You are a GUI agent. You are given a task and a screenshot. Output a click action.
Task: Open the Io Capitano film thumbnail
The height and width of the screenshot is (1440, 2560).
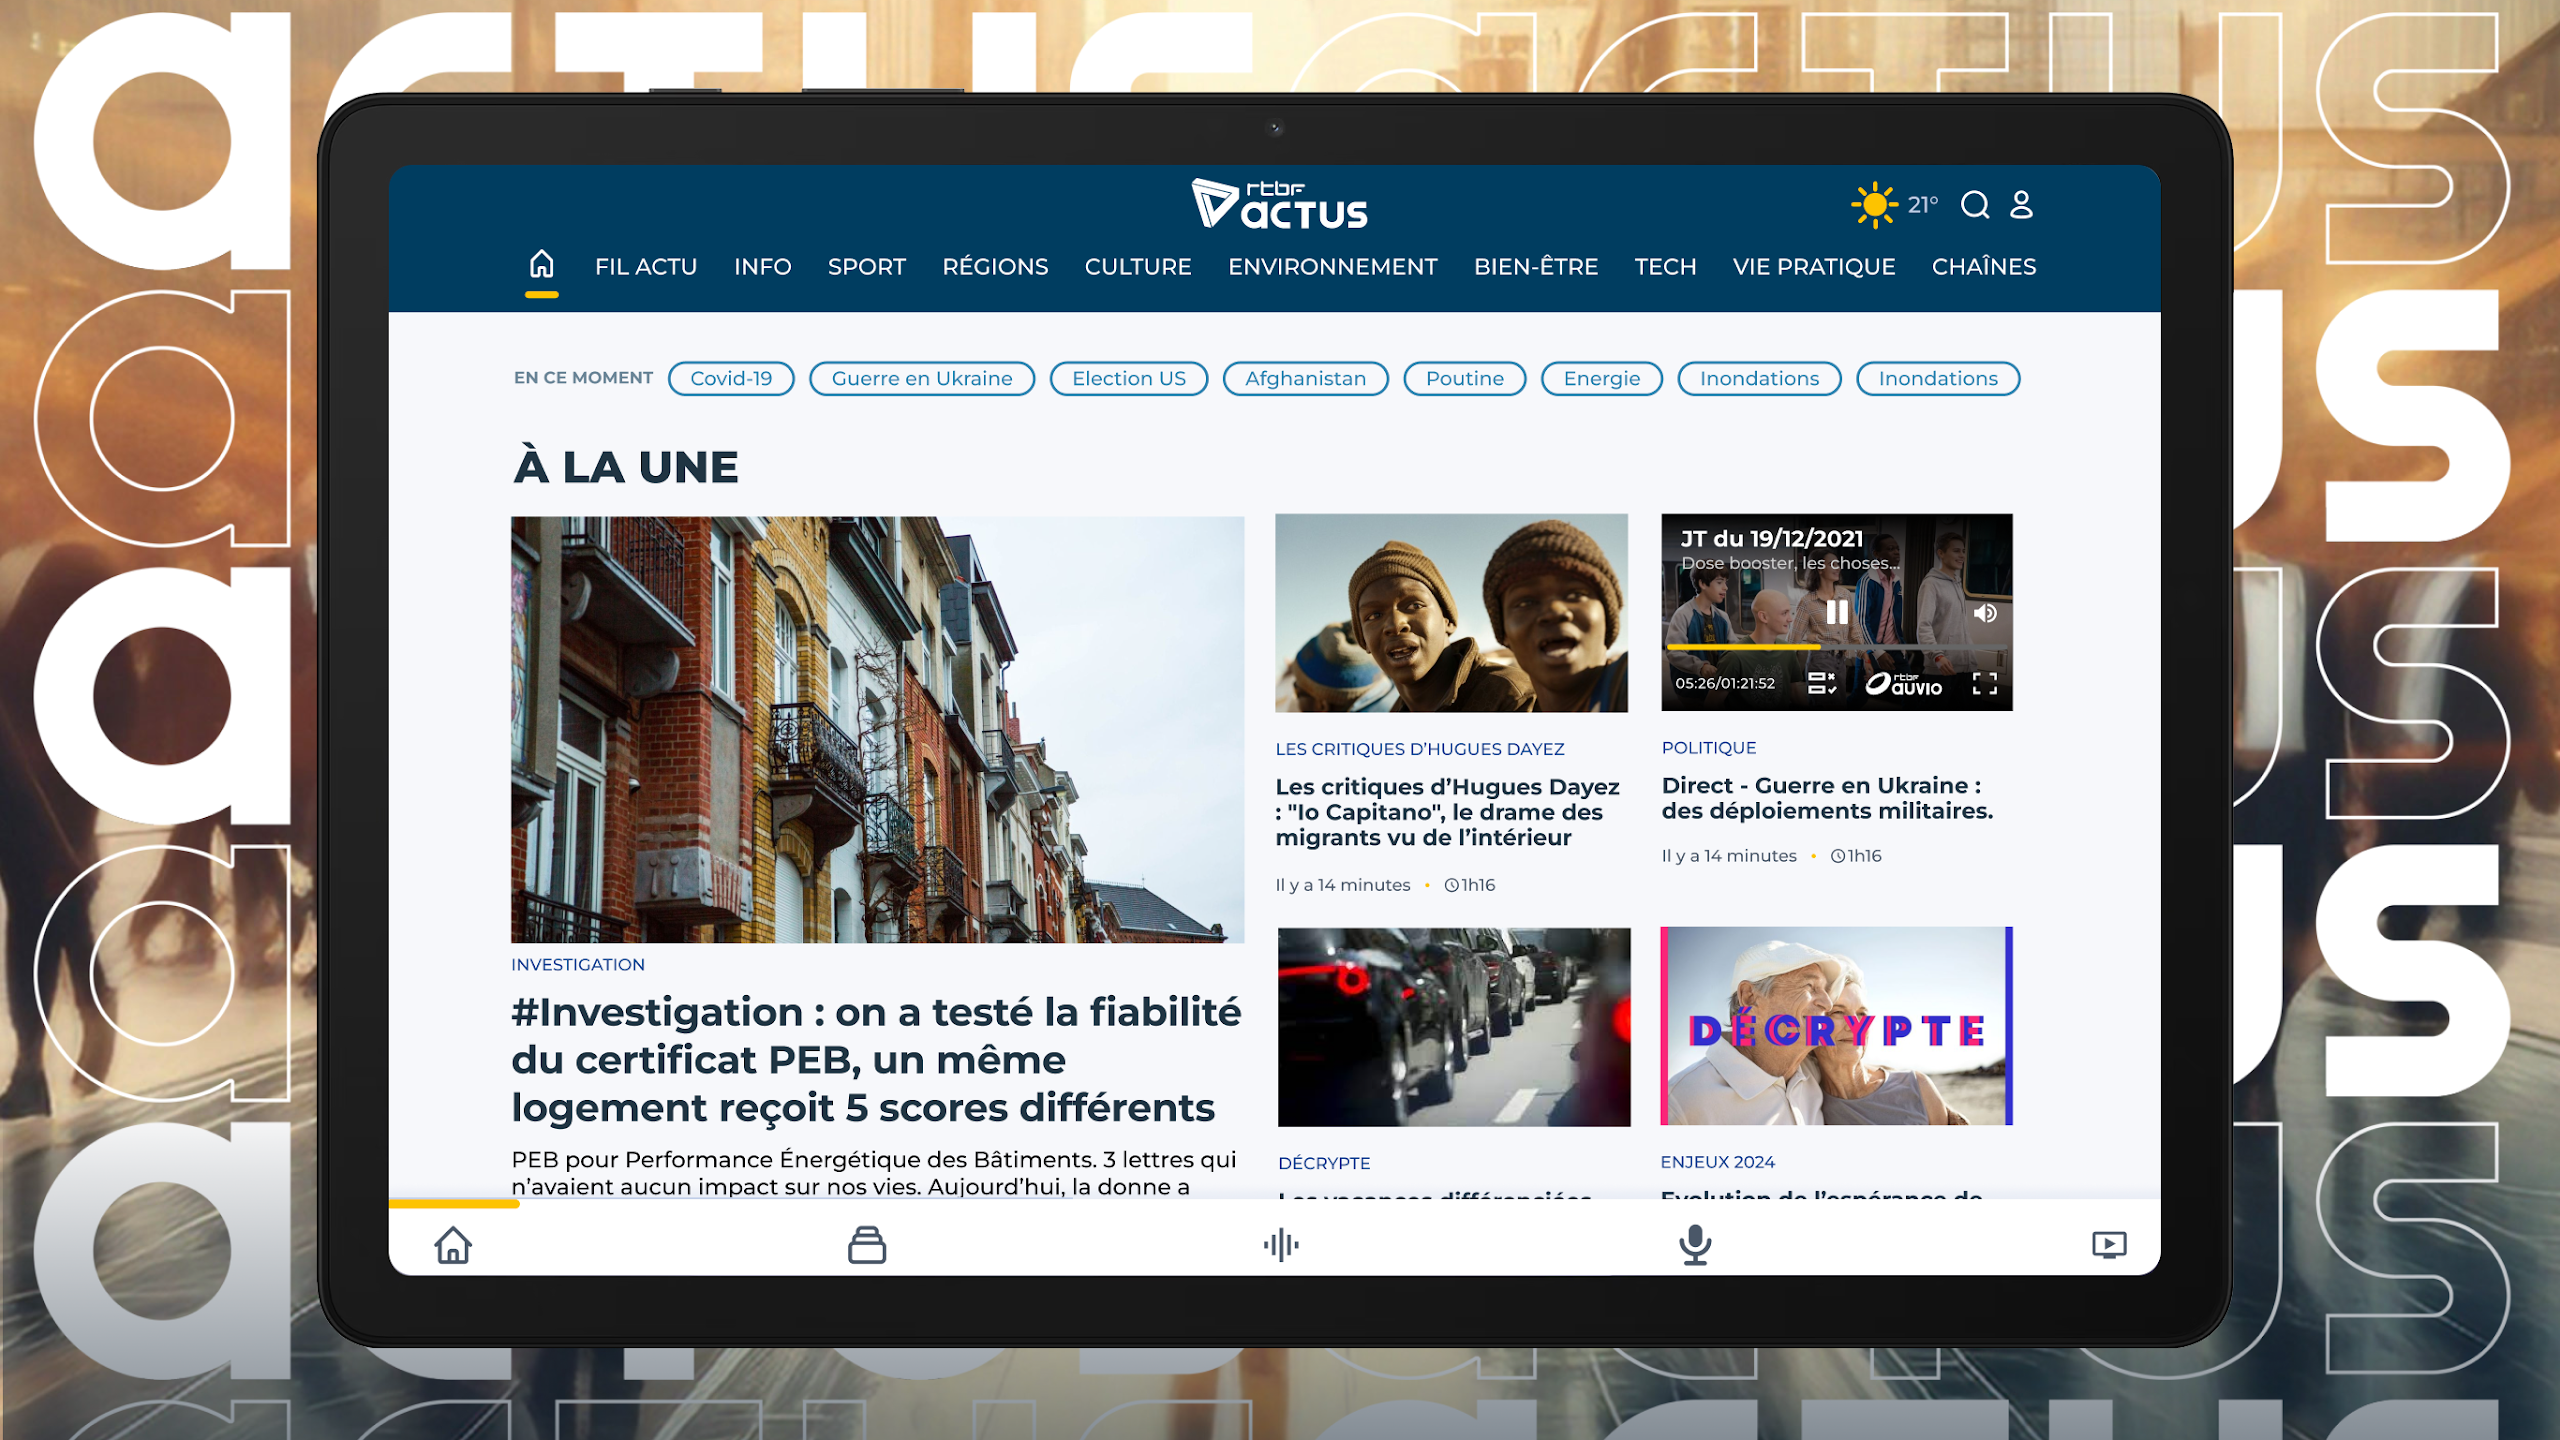click(1452, 613)
